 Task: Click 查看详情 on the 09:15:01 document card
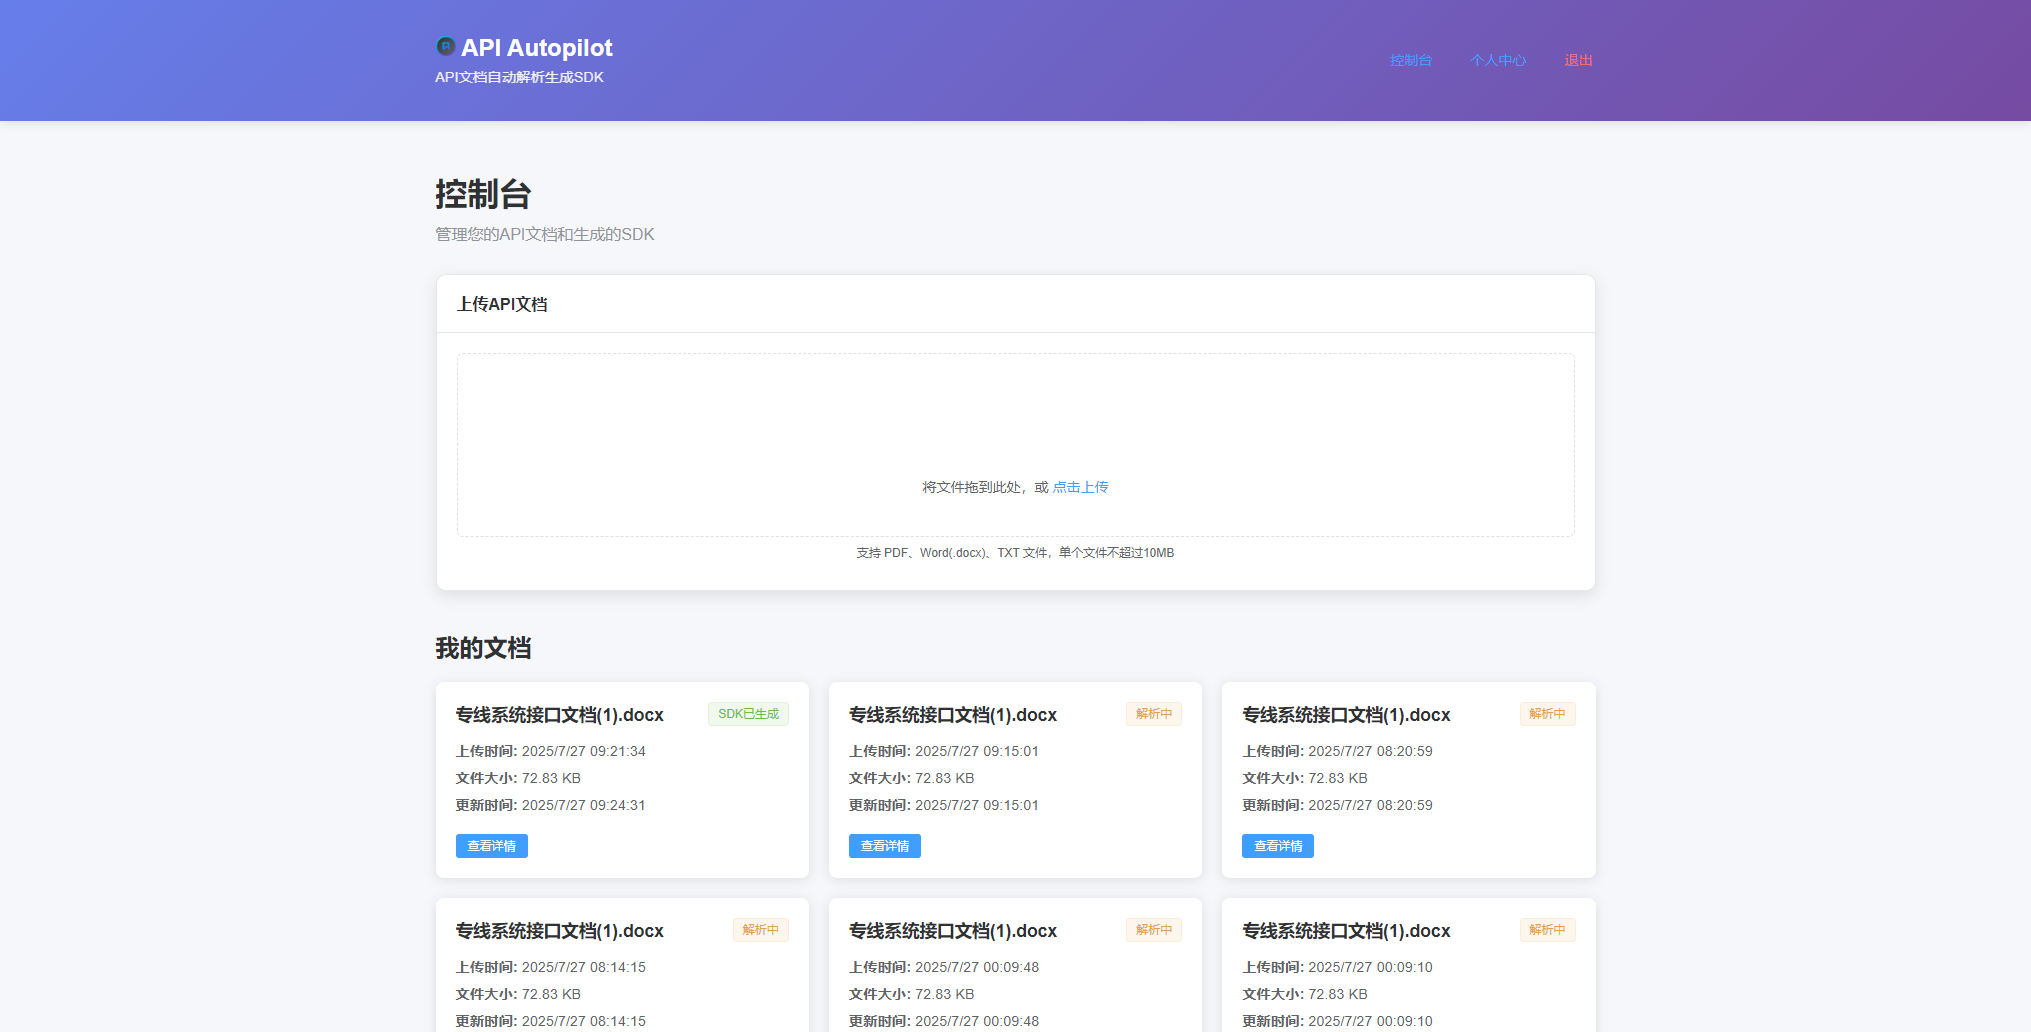(884, 846)
